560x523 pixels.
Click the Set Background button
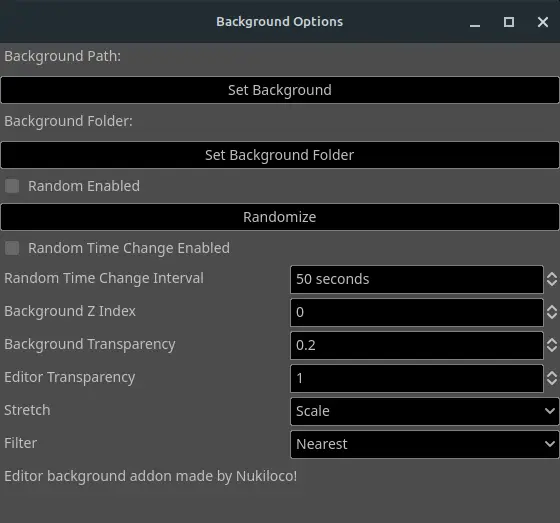tap(280, 90)
